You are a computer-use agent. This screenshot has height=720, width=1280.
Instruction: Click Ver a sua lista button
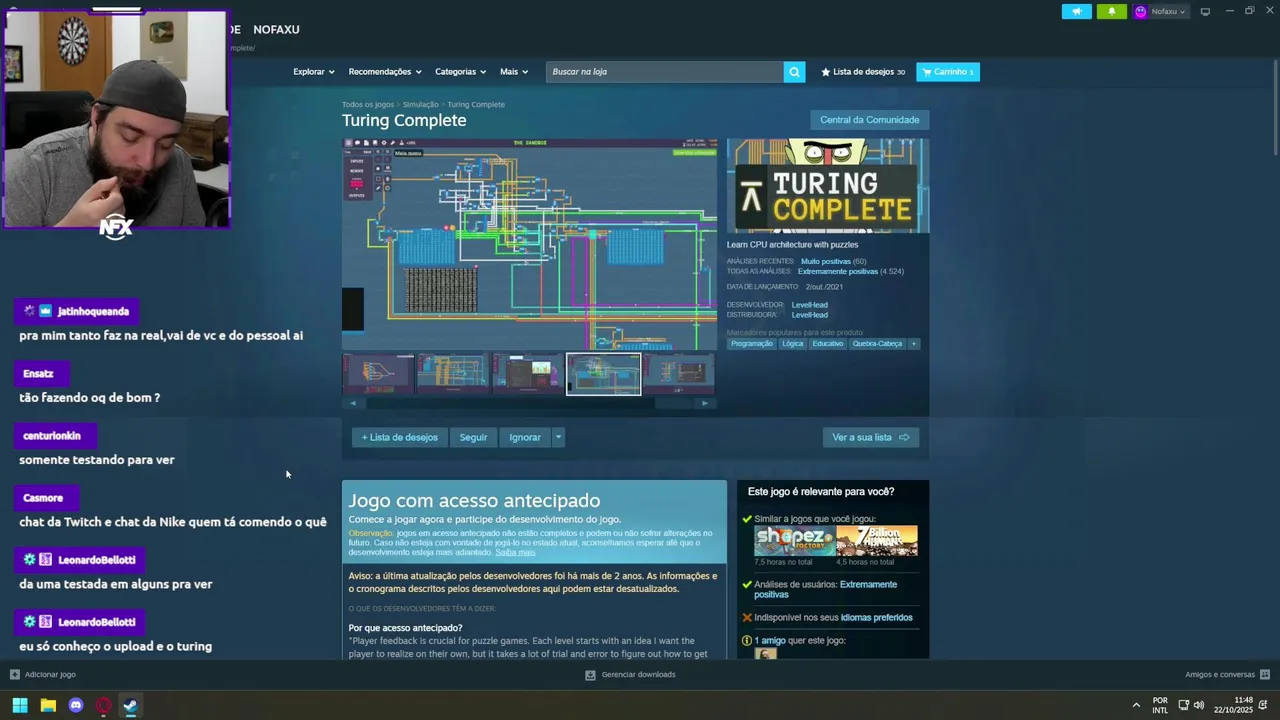(x=870, y=437)
